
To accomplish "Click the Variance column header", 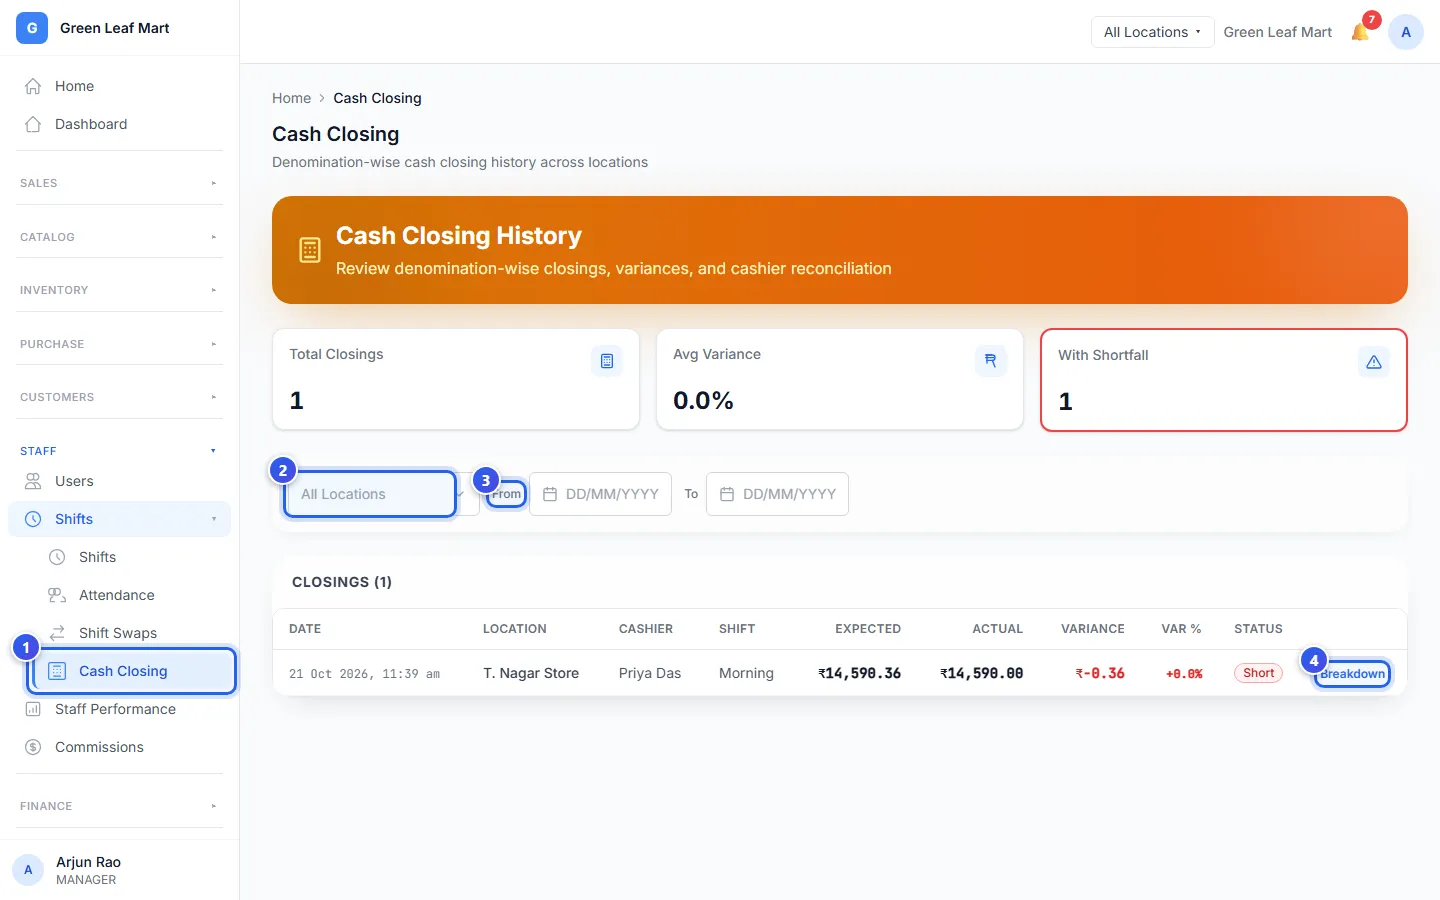I will pos(1093,629).
